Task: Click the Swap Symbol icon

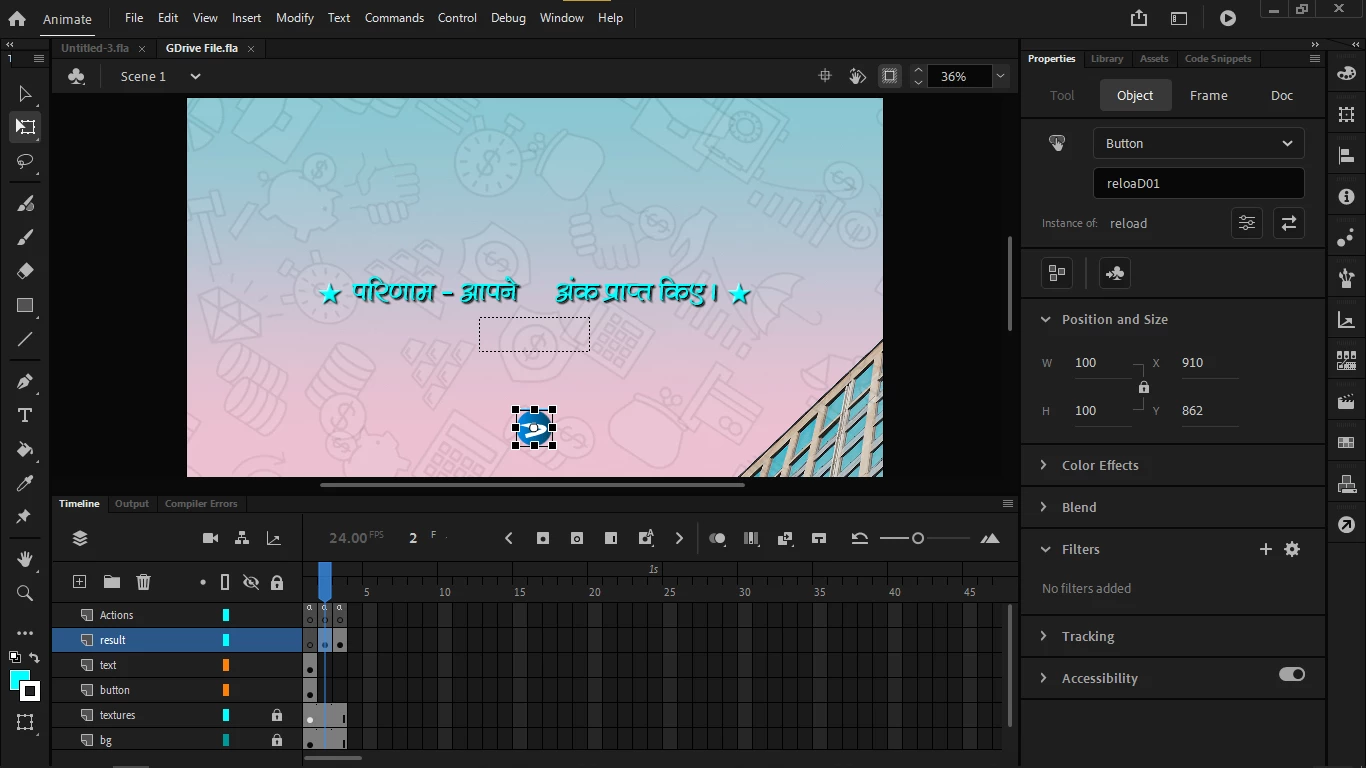Action: [1288, 223]
